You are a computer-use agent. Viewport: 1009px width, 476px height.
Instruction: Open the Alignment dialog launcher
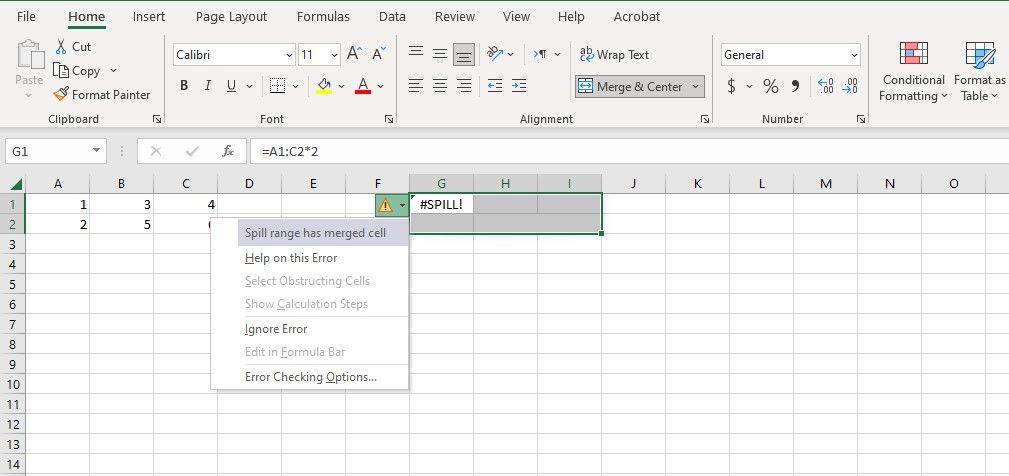tap(705, 119)
